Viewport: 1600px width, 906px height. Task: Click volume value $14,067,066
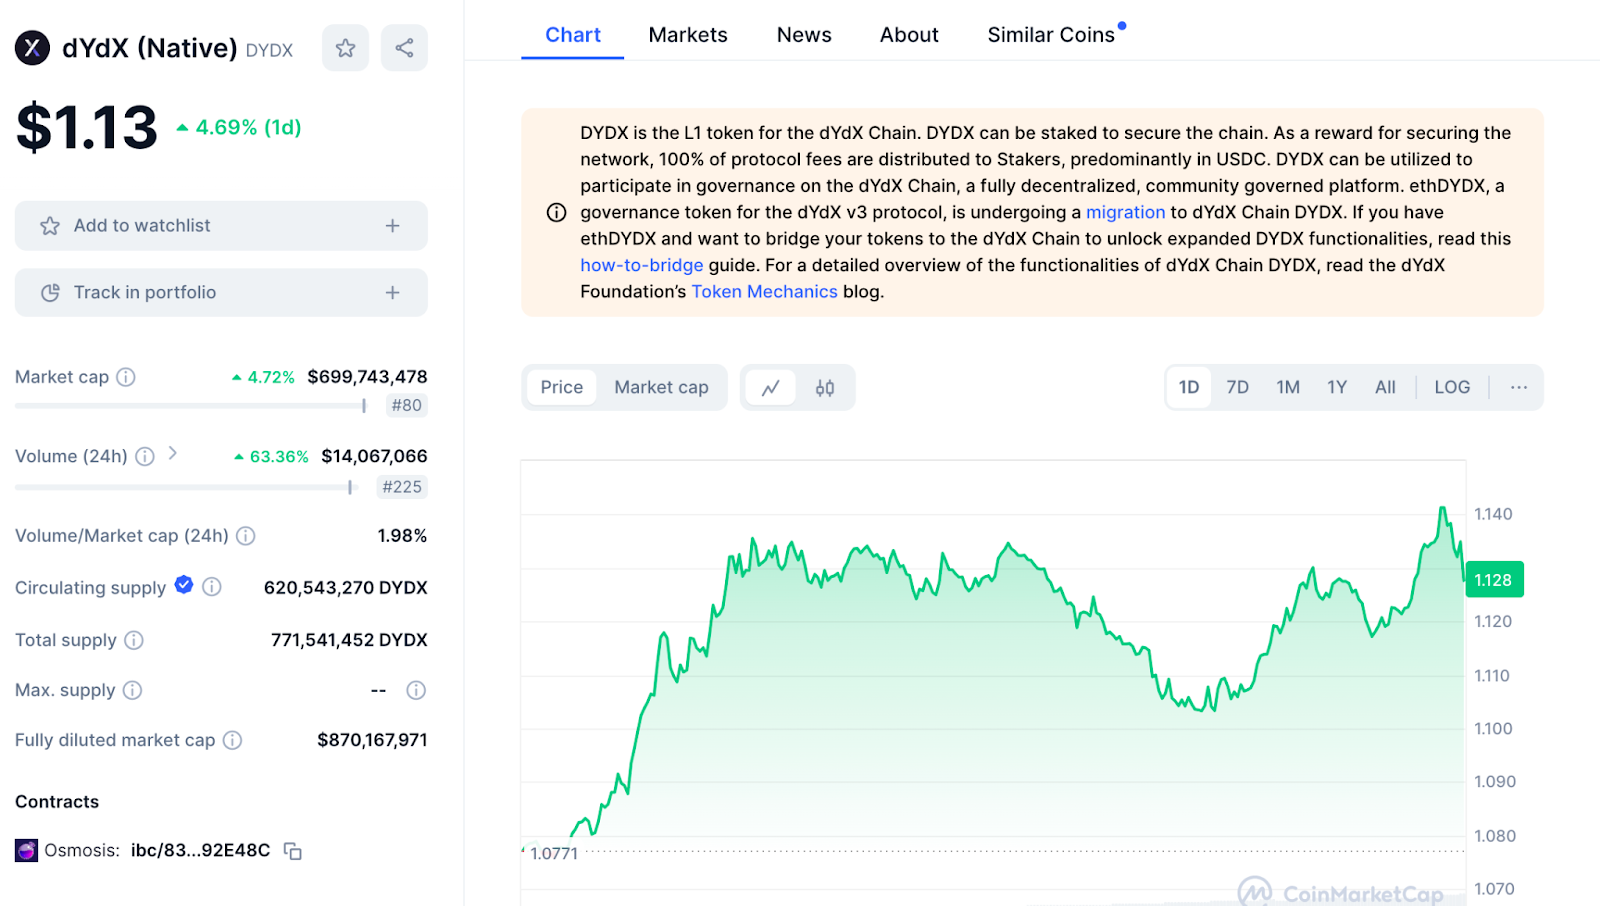point(374,456)
